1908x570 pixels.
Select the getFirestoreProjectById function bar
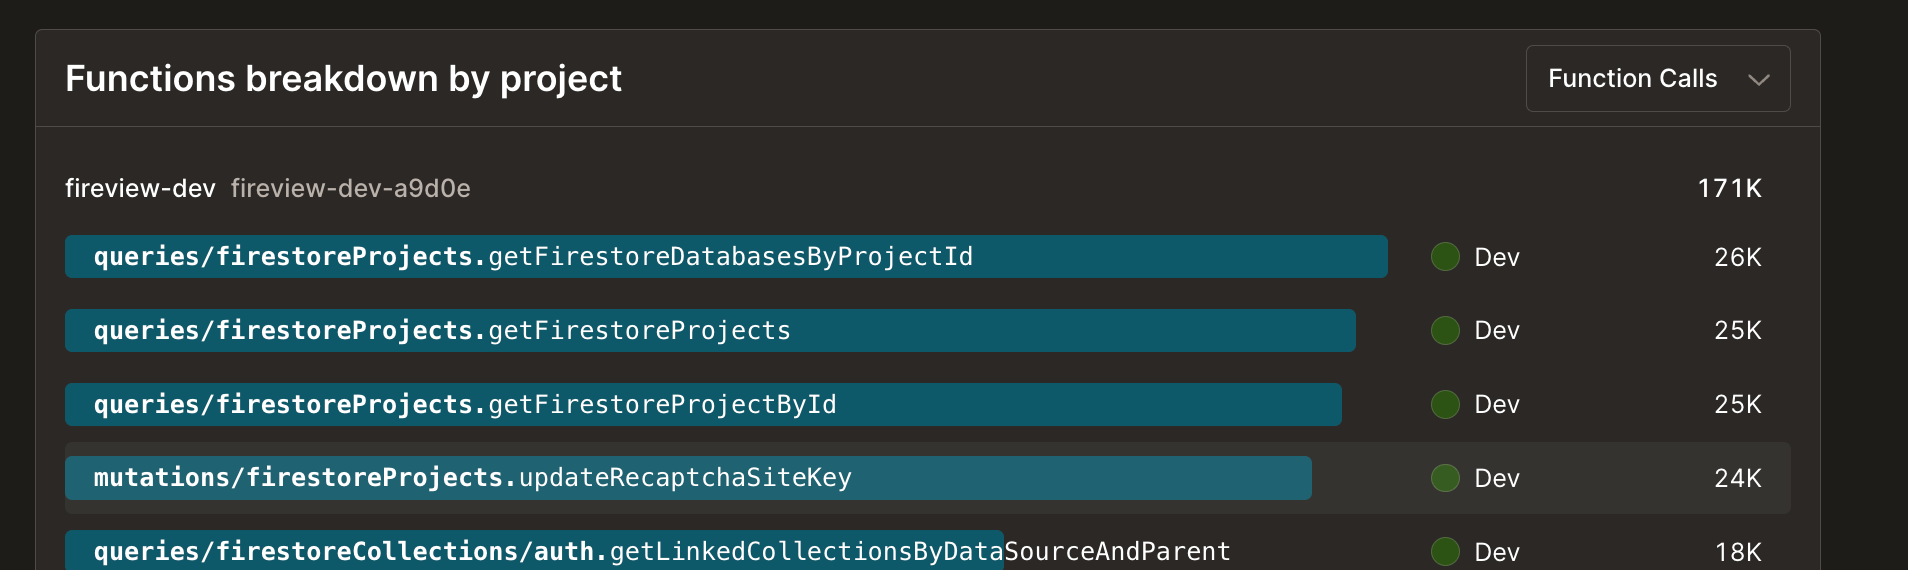(x=702, y=405)
